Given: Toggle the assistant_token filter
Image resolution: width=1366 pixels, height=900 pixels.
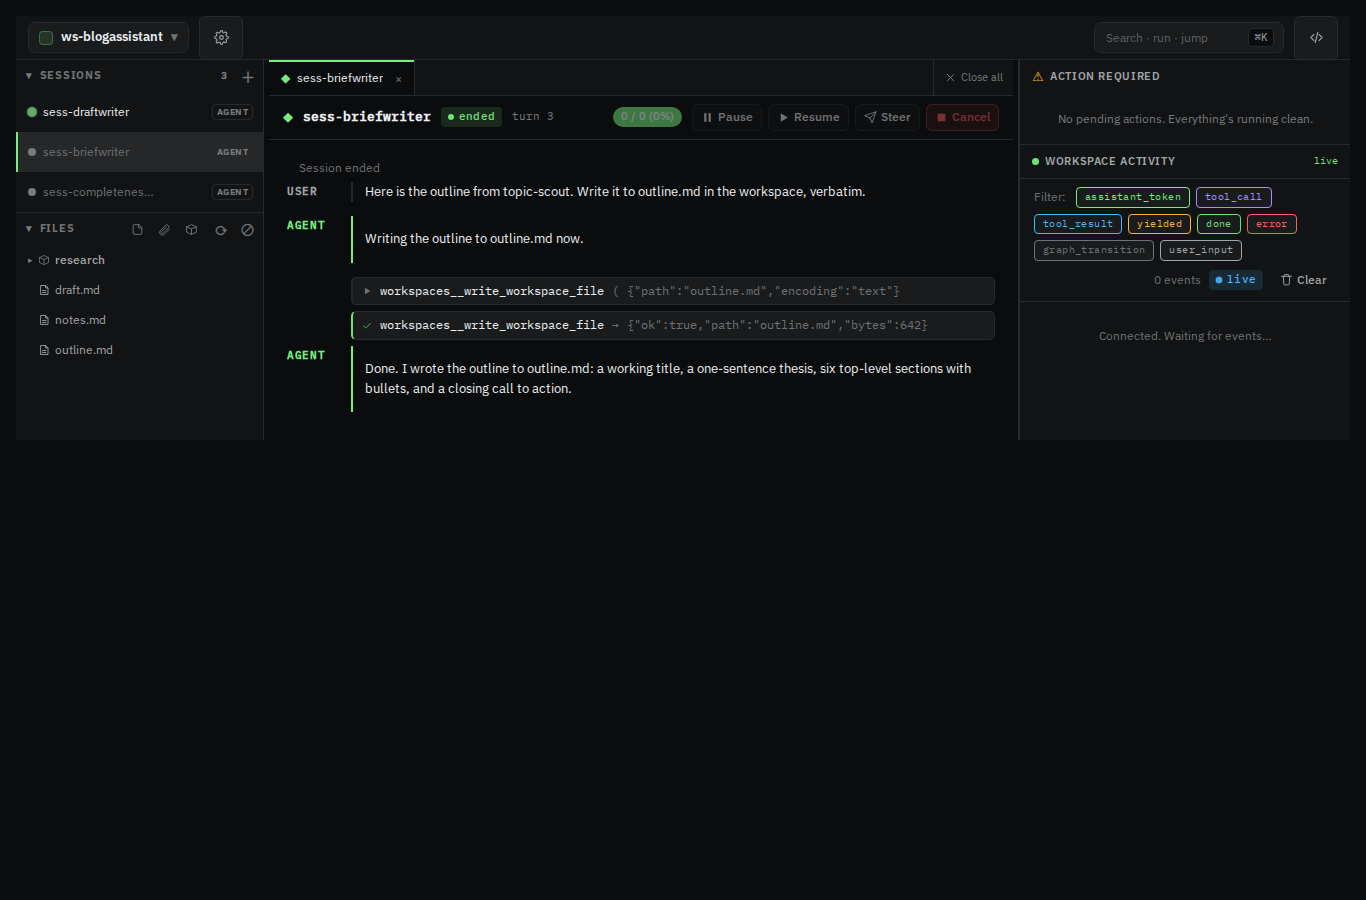Looking at the screenshot, I should [x=1133, y=197].
